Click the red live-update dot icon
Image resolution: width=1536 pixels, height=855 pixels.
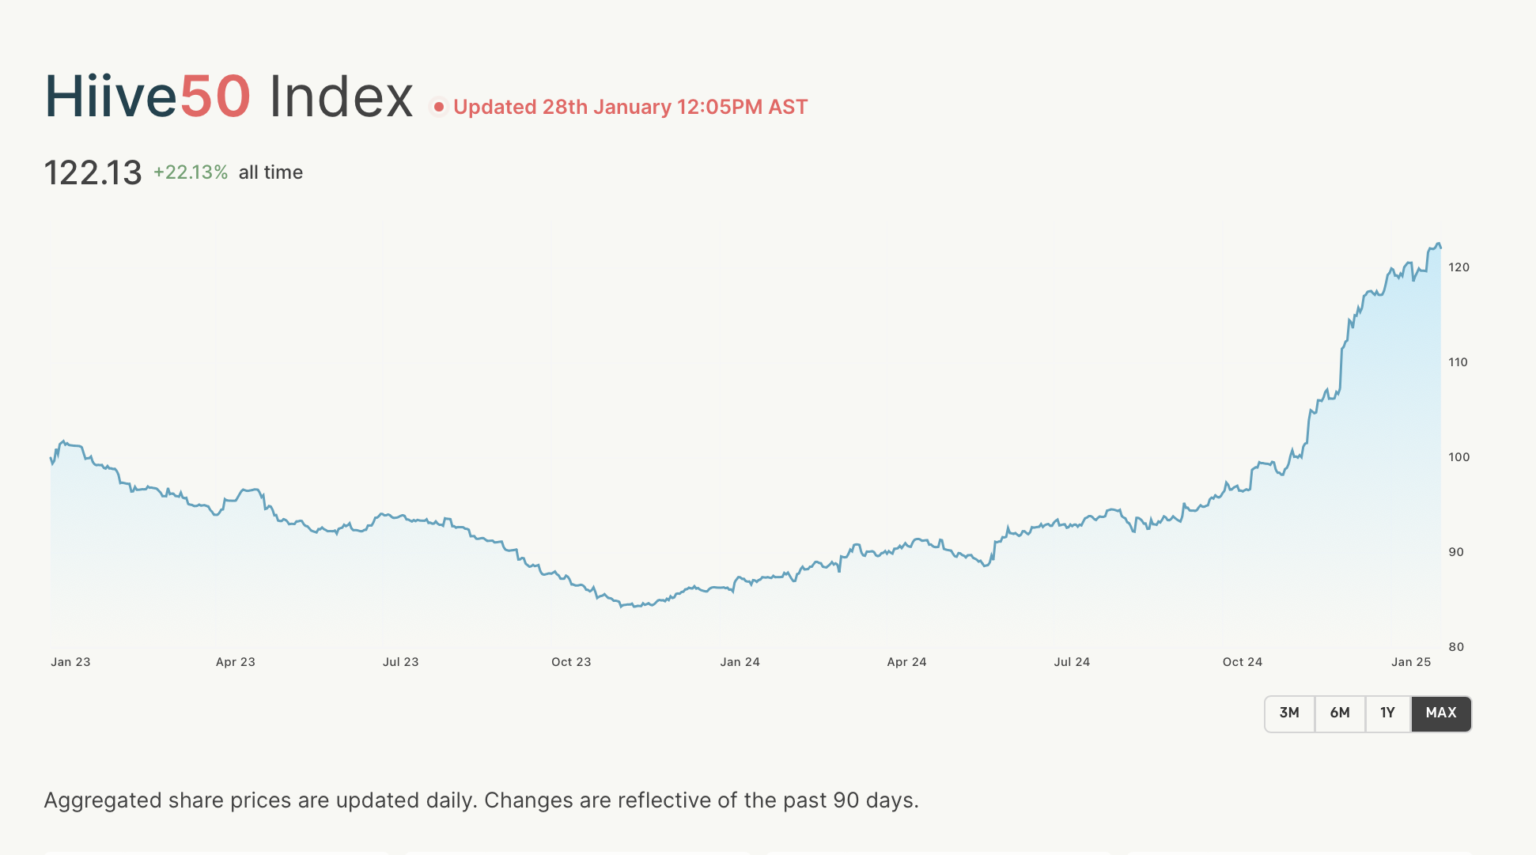pos(438,107)
